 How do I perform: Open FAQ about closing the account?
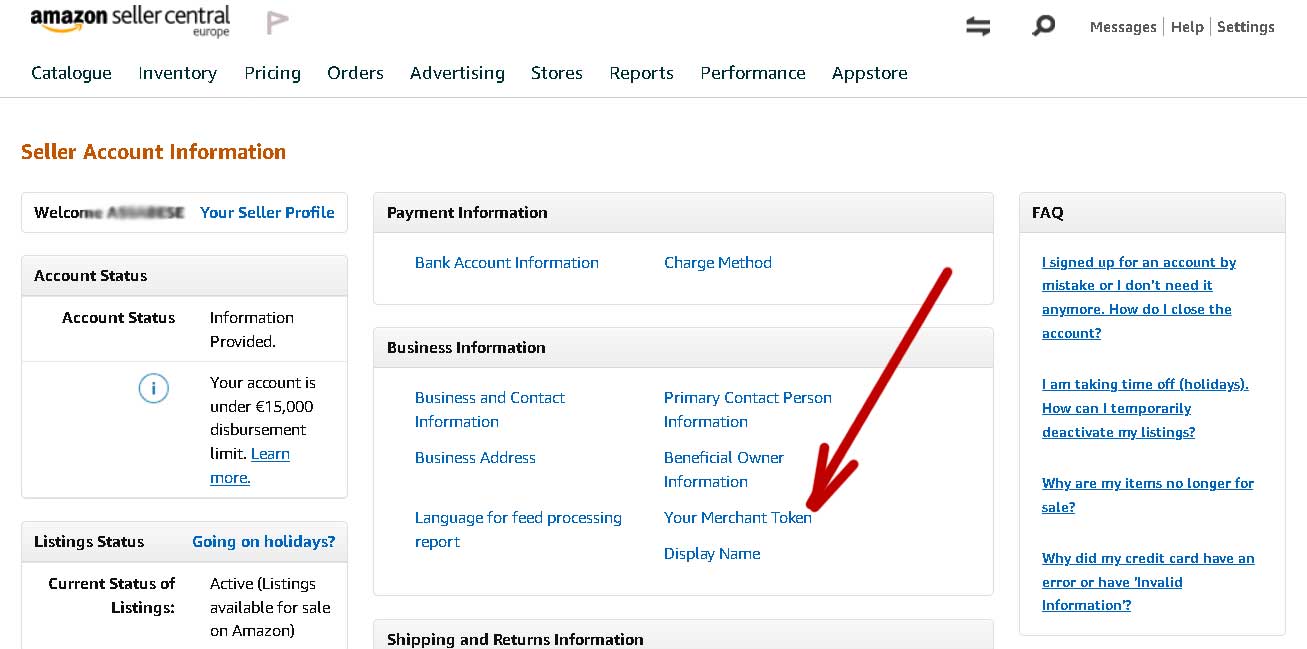[x=1139, y=297]
